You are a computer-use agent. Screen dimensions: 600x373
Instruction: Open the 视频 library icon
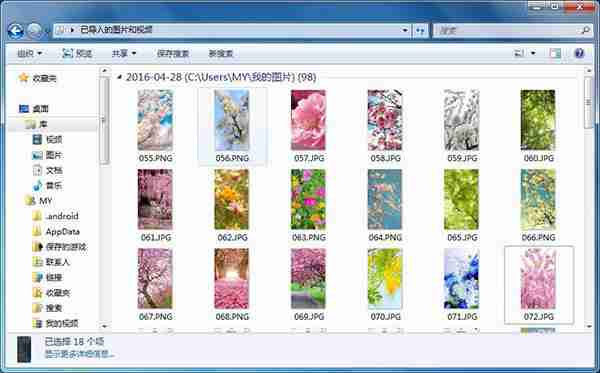pos(37,140)
